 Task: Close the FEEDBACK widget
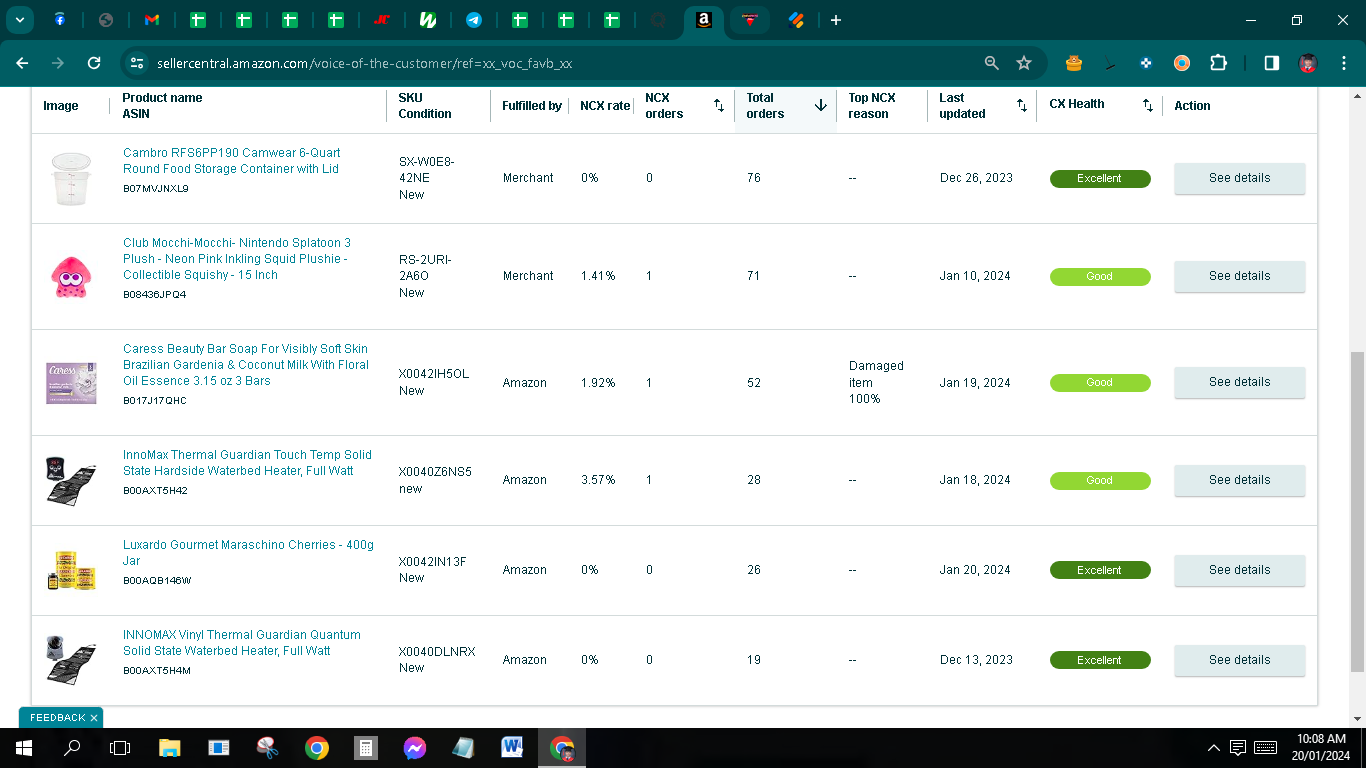[94, 718]
